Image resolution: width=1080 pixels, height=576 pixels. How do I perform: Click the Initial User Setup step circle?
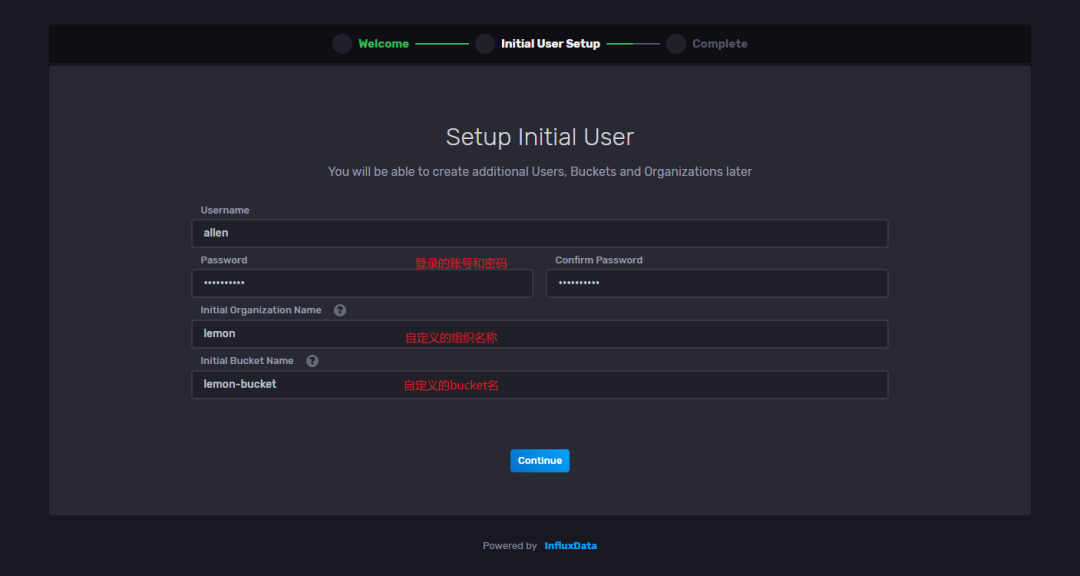coord(485,44)
